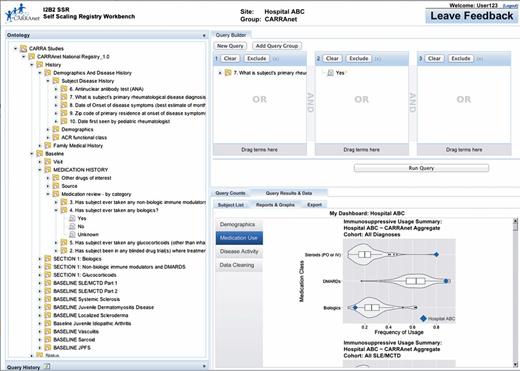Click the New Query button
The height and width of the screenshot is (371, 520).
point(230,46)
